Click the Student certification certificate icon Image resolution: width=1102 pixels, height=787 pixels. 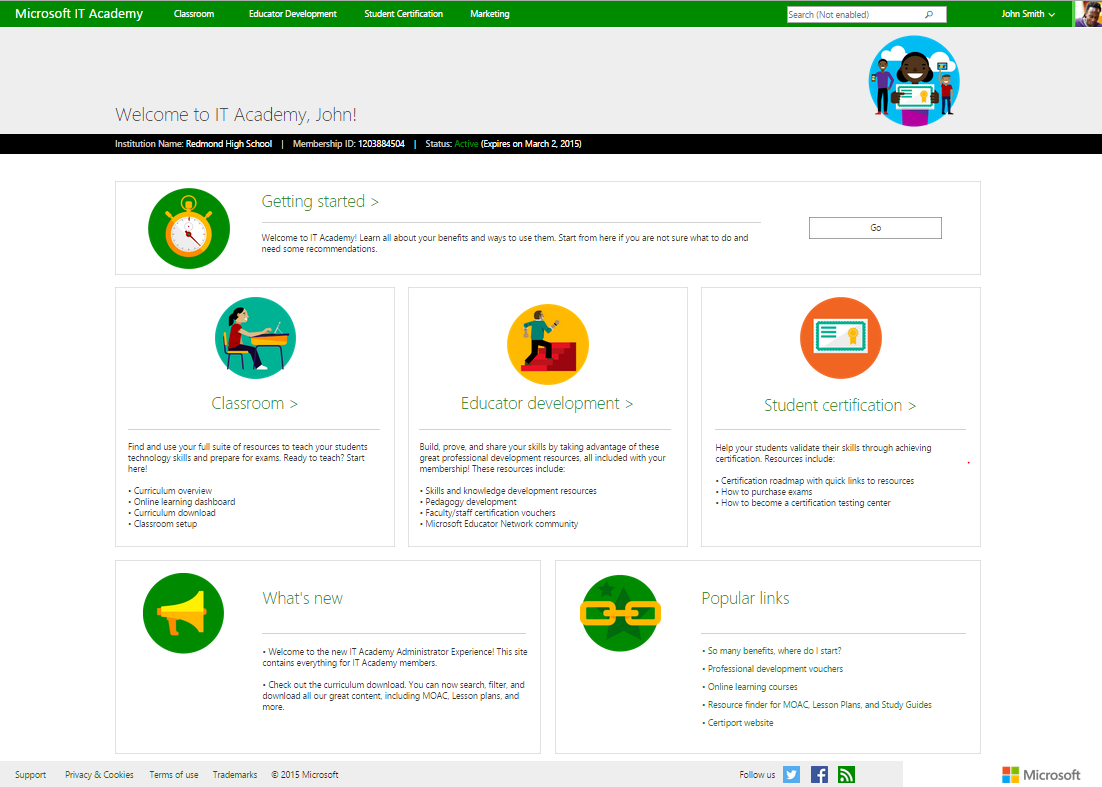(841, 338)
